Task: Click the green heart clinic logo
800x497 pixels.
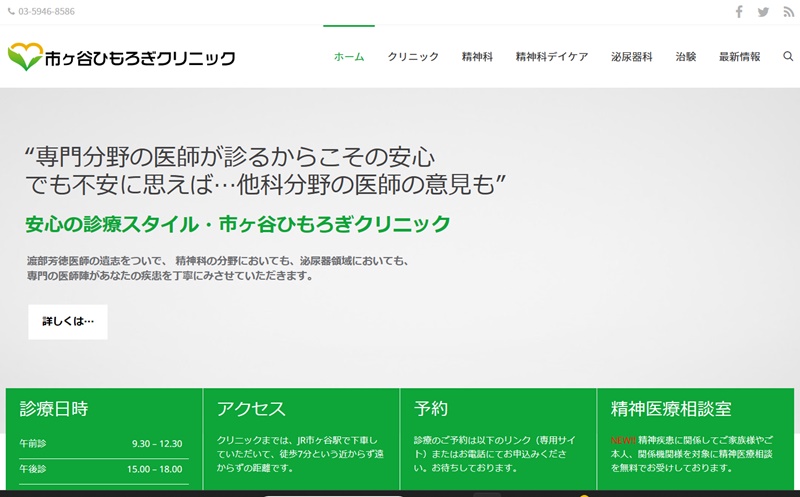Action: [x=23, y=57]
